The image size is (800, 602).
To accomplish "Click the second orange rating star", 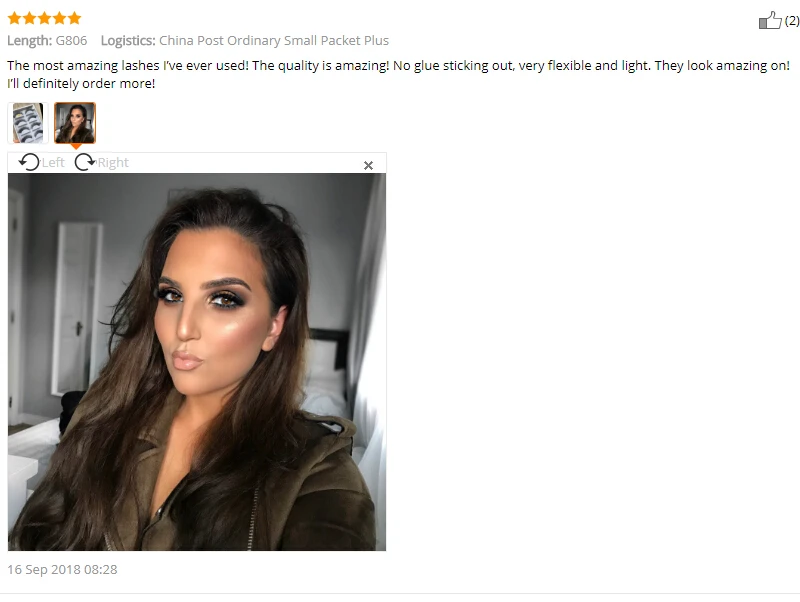I will pos(30,18).
